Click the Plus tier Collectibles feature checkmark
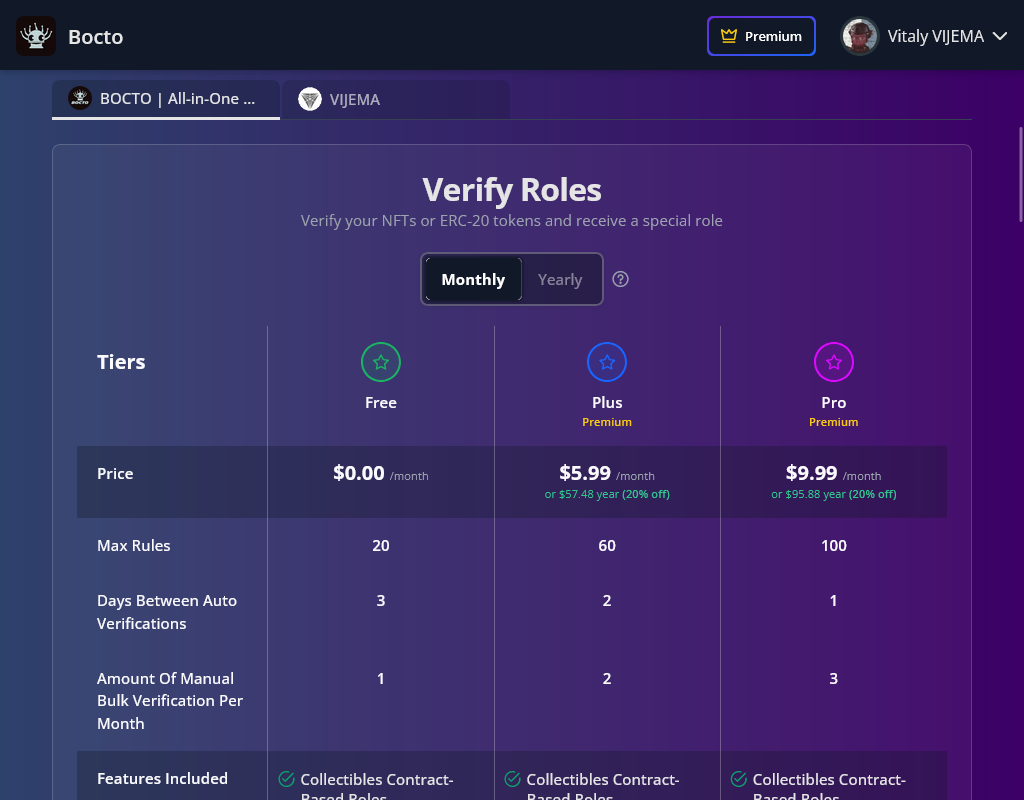Screen dimensions: 1024x800 pos(513,778)
